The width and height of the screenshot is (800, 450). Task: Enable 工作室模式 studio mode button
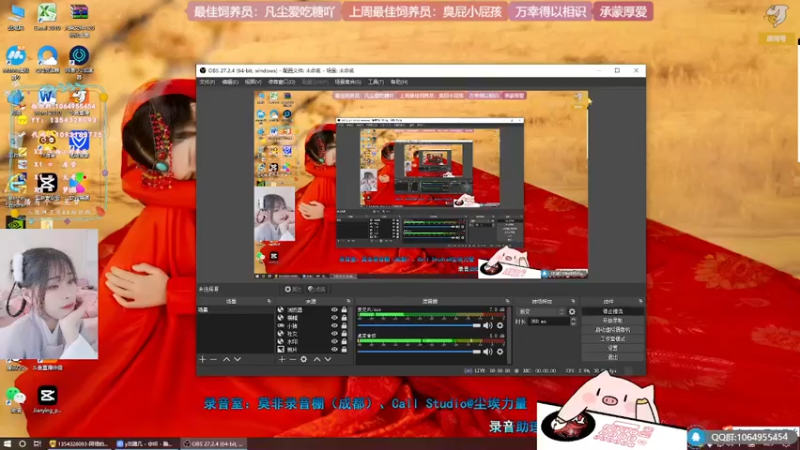pyautogui.click(x=612, y=339)
